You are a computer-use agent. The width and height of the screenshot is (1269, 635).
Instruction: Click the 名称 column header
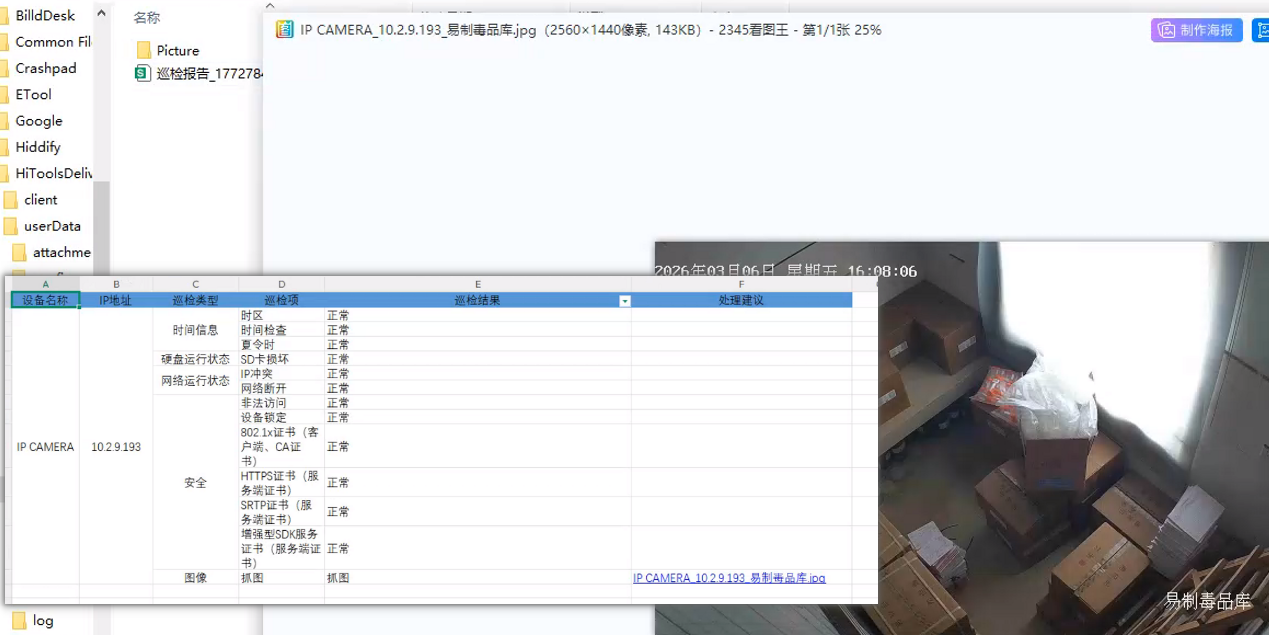146,18
